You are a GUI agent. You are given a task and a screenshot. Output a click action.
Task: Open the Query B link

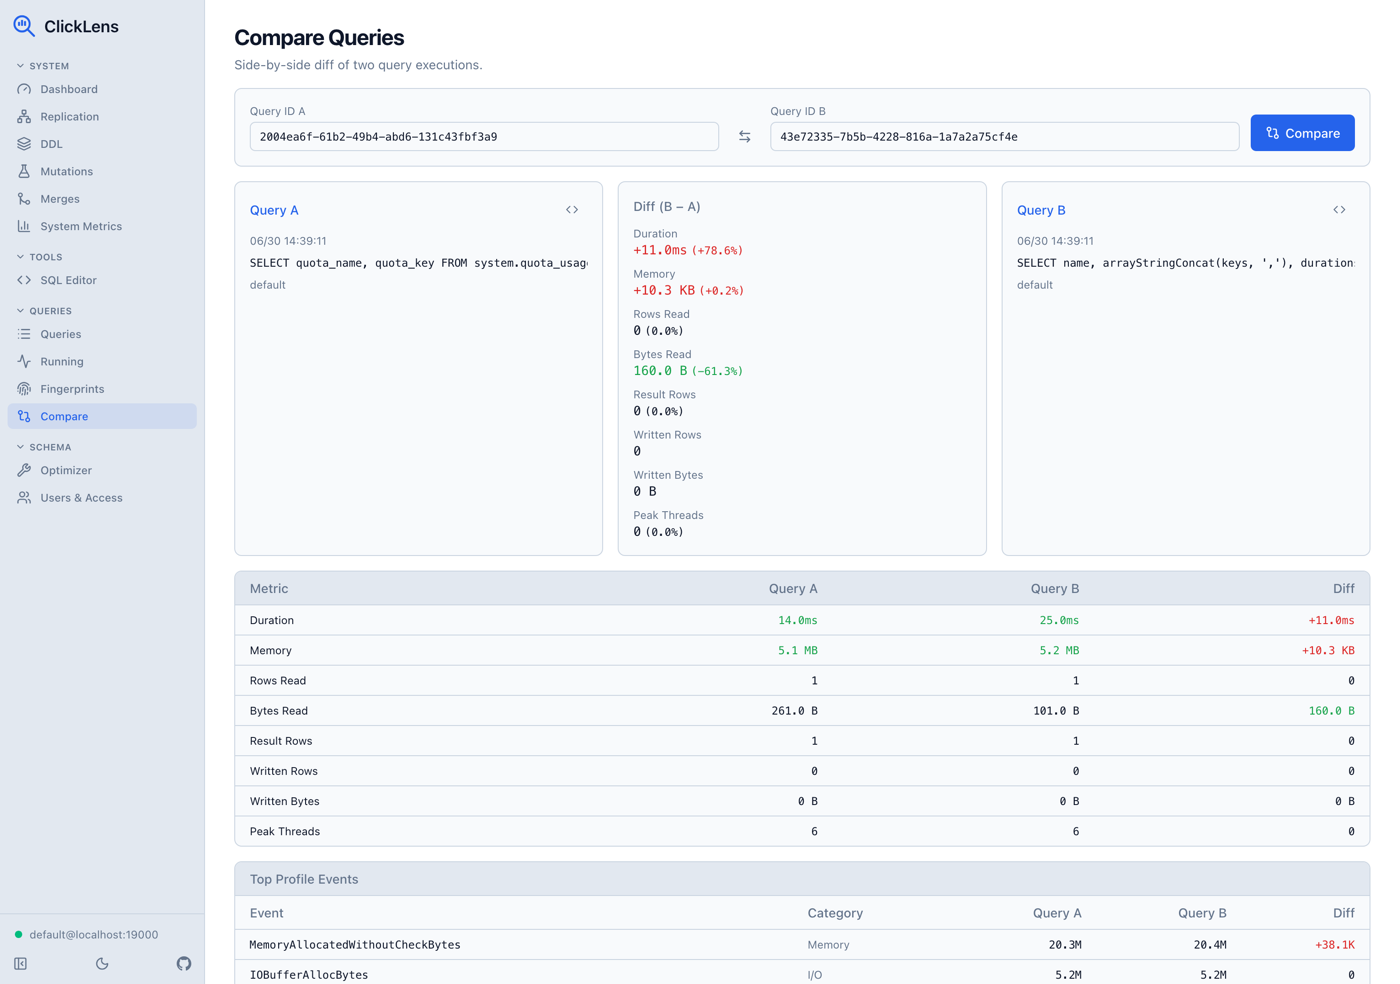tap(1041, 210)
